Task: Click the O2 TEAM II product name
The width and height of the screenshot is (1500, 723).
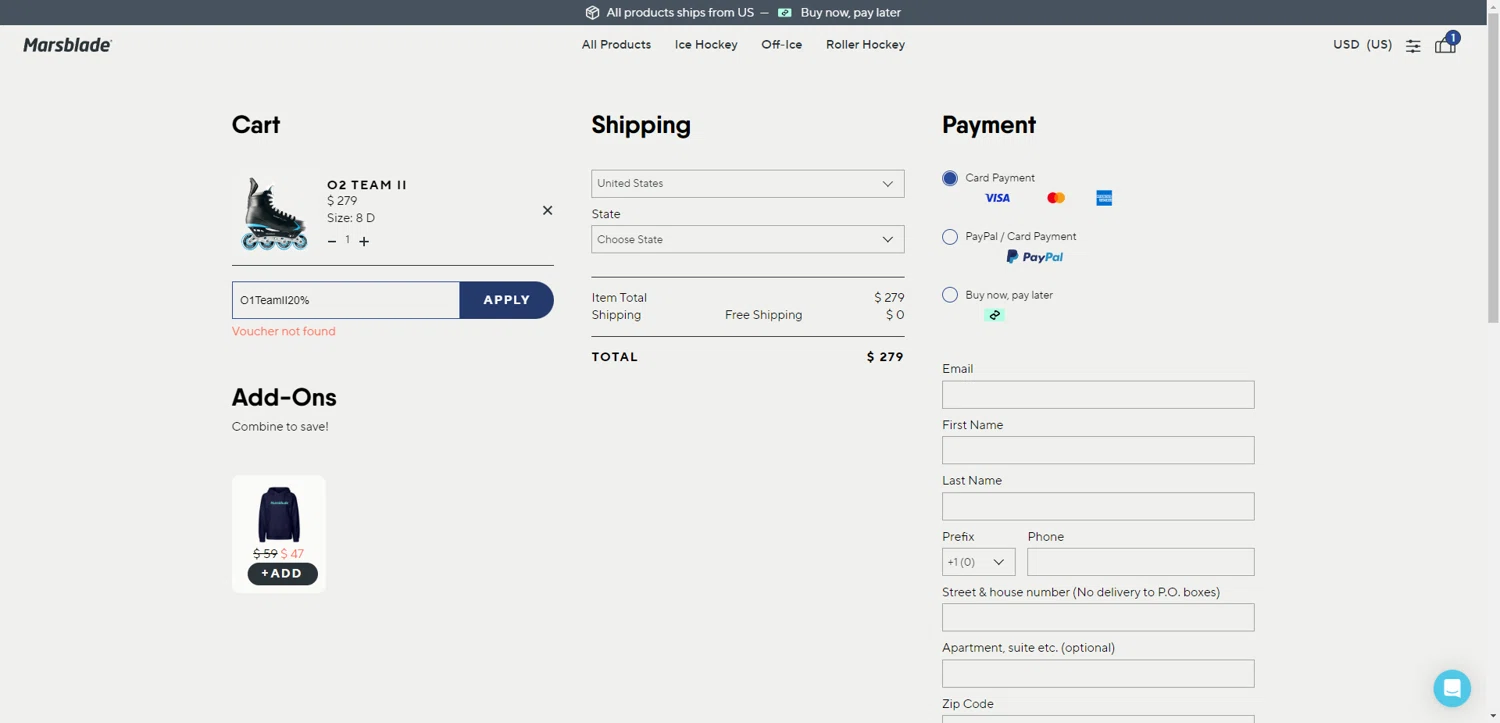Action: pyautogui.click(x=367, y=185)
